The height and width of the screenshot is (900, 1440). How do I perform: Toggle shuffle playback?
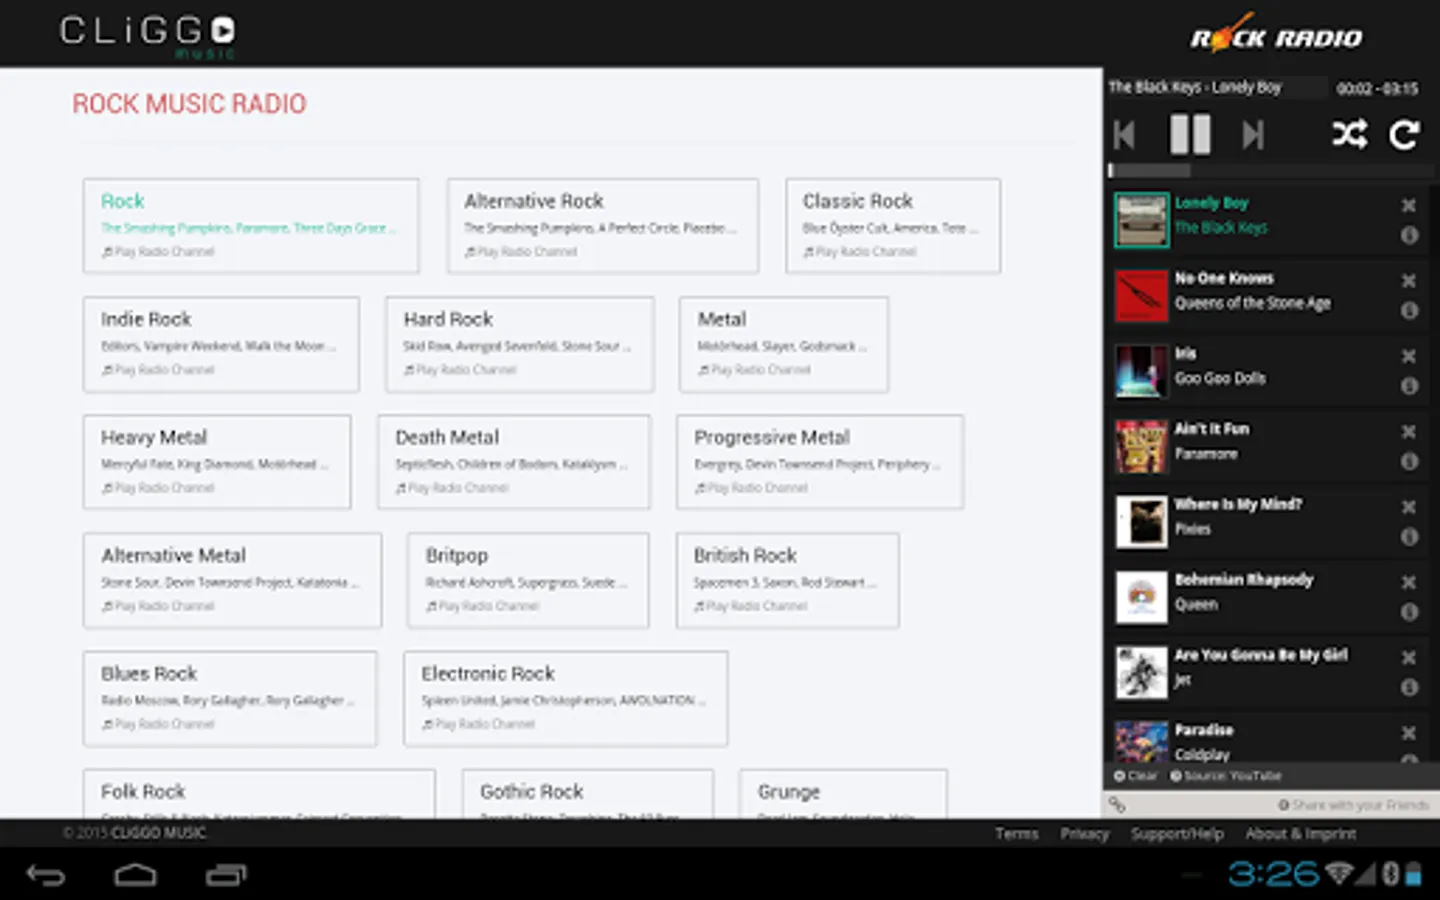coord(1349,134)
